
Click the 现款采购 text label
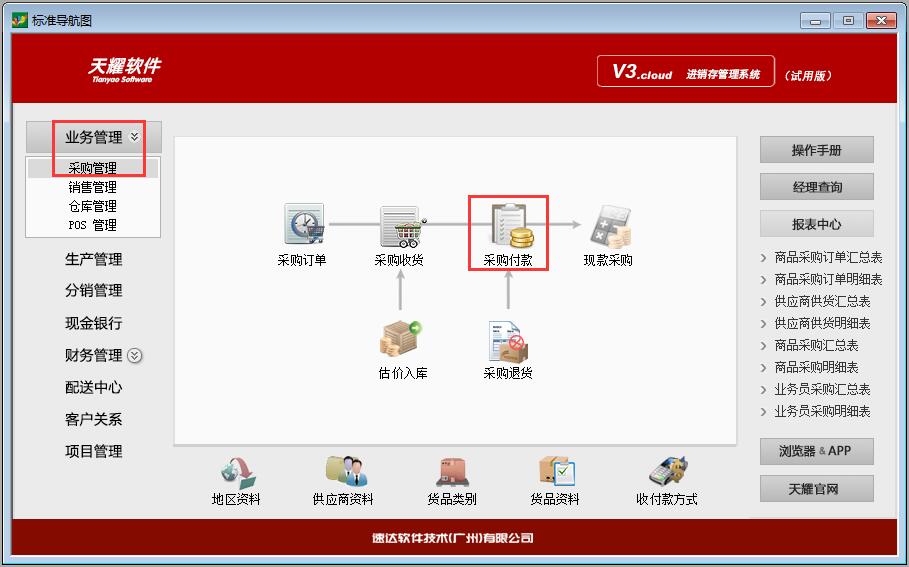608,260
